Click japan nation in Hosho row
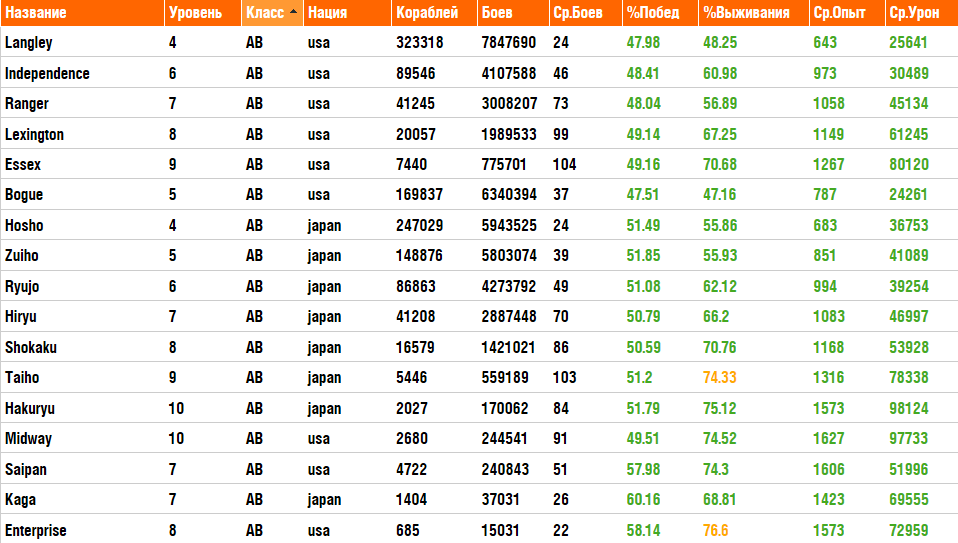The height and width of the screenshot is (543, 958). coord(324,226)
